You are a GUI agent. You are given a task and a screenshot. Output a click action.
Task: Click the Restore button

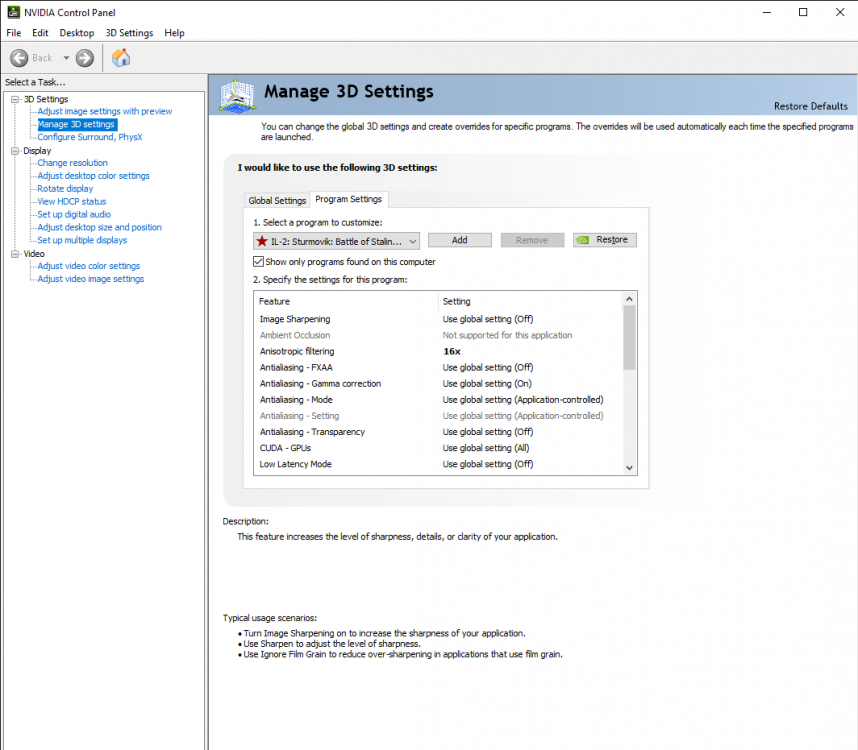(x=605, y=240)
